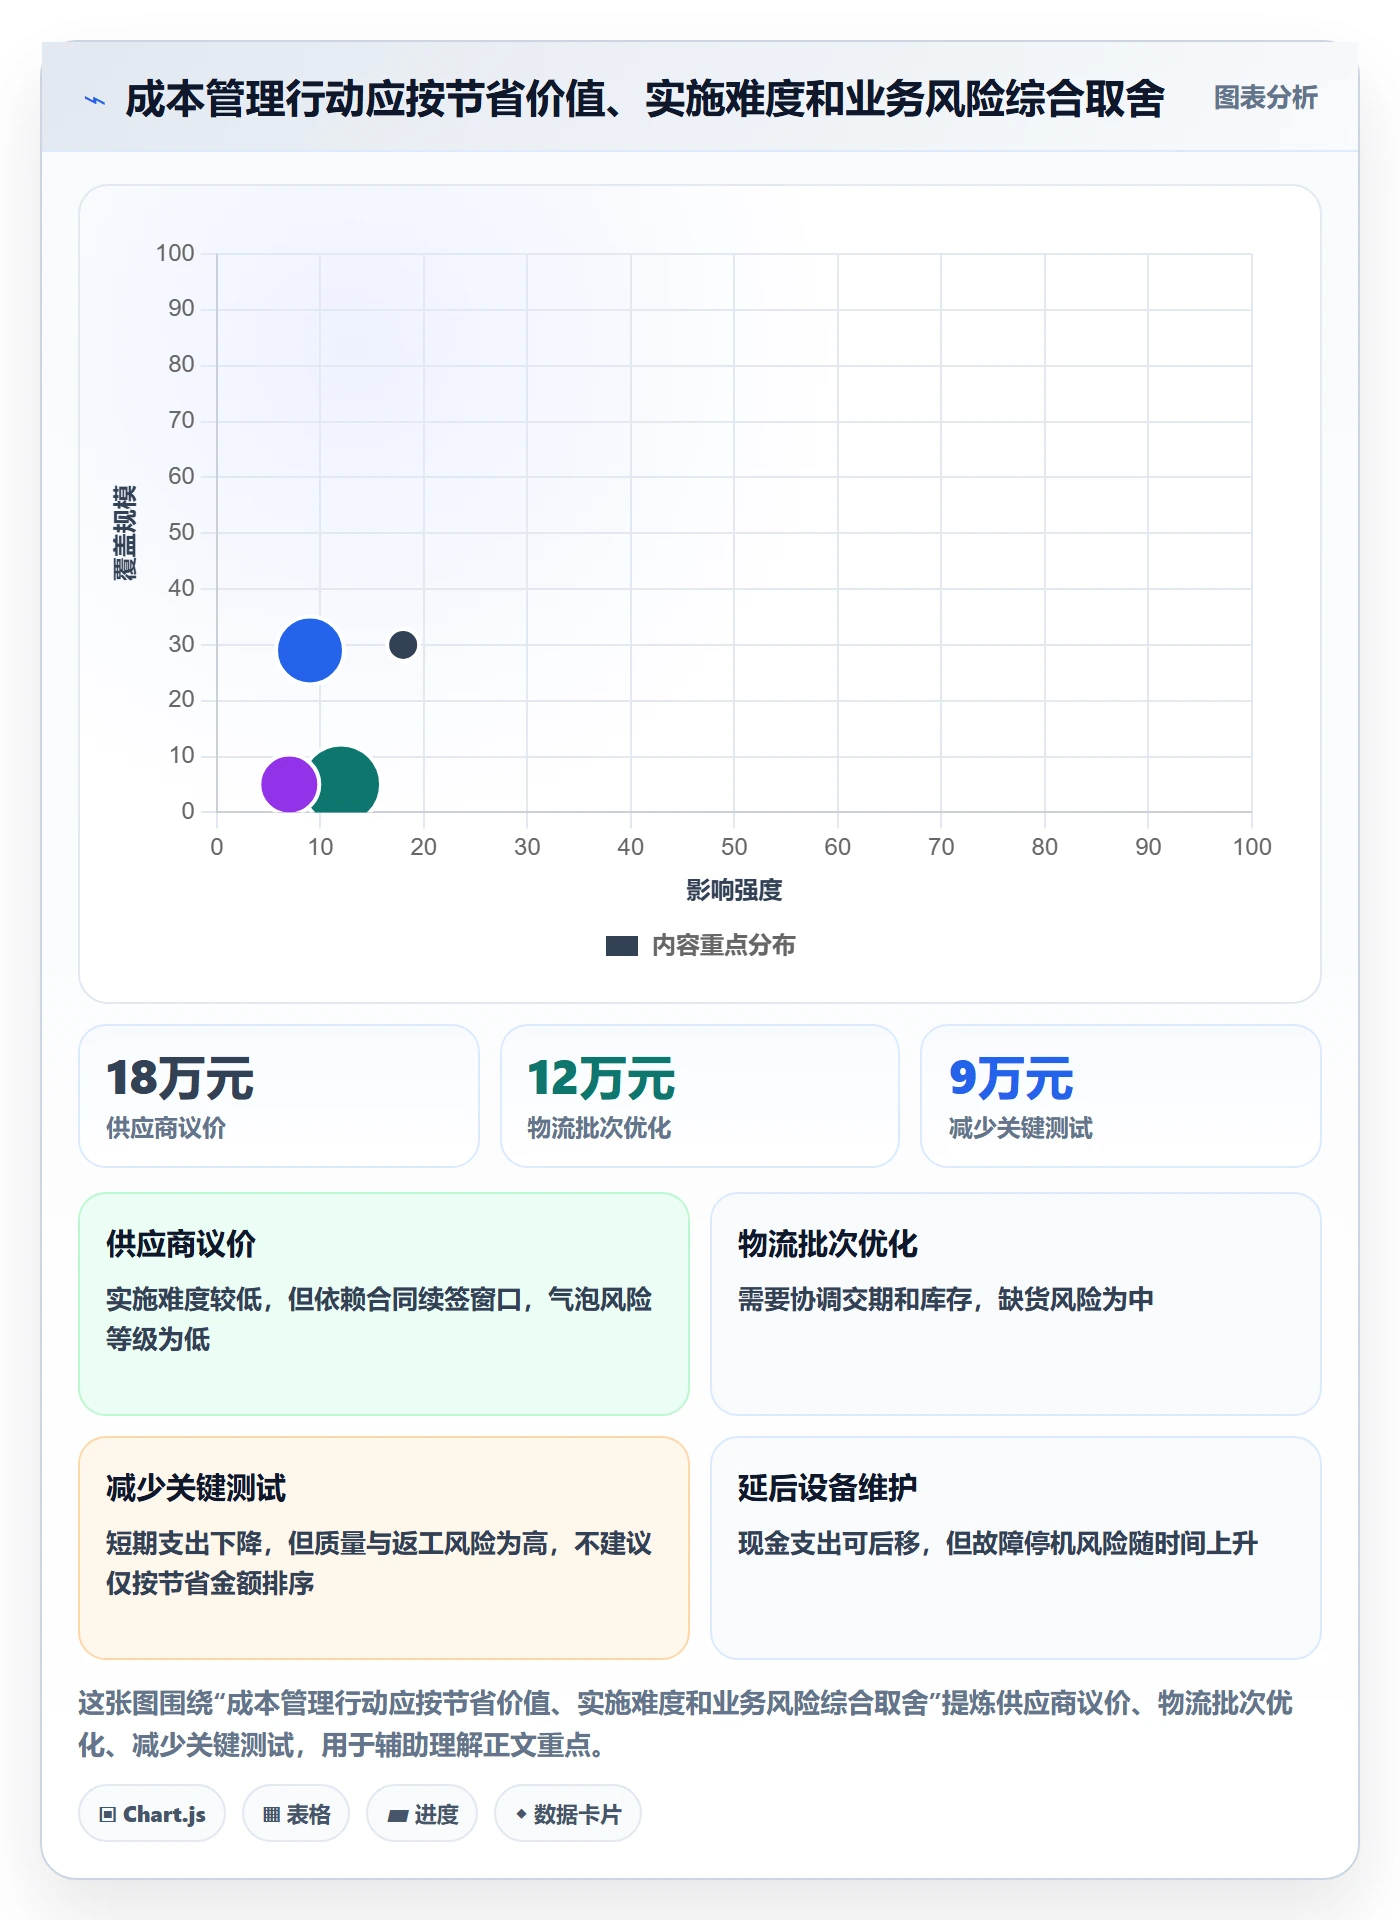
Task: Select the 12万元 物流批次优化 stat card
Action: coord(700,1096)
